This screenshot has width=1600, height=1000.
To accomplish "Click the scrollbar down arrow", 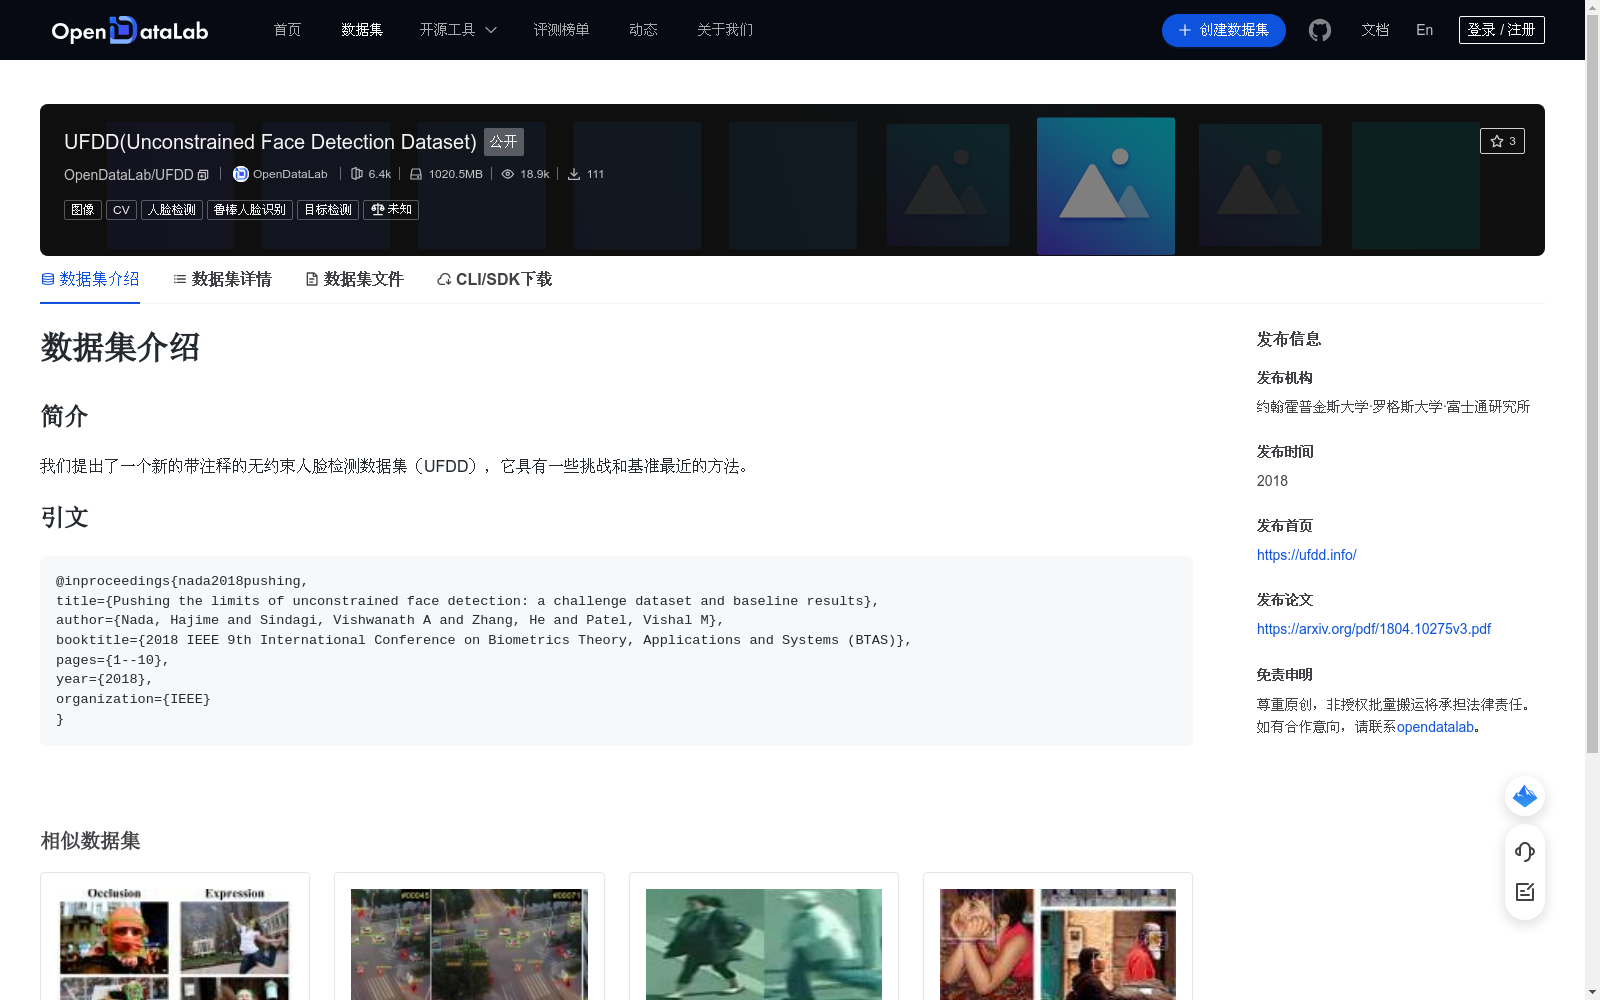I will point(1592,992).
